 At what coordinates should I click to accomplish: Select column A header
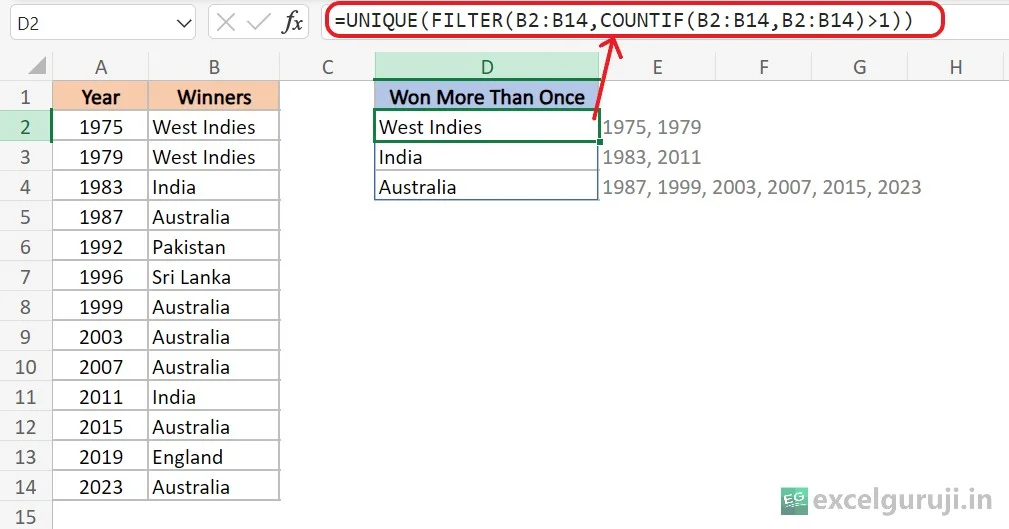click(x=100, y=66)
